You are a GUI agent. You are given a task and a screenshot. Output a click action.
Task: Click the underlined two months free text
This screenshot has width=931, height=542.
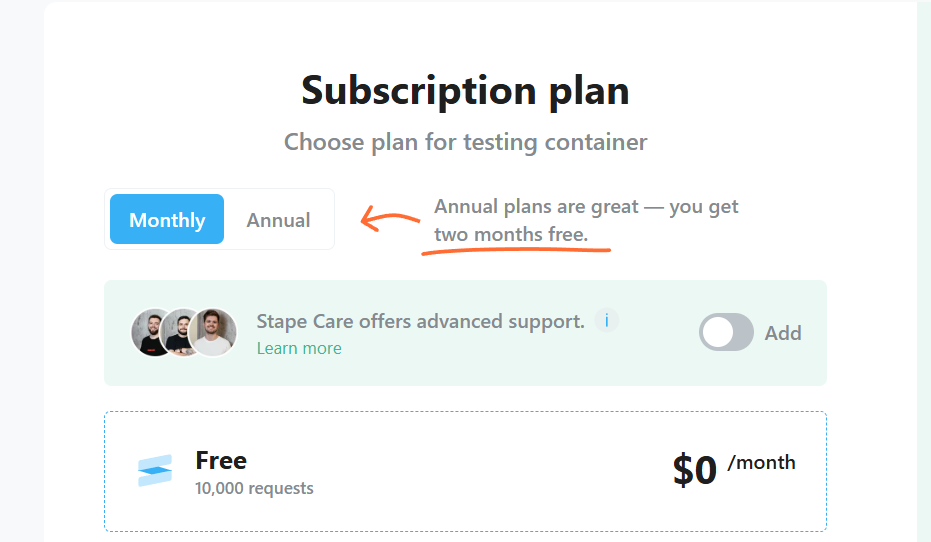click(x=511, y=235)
